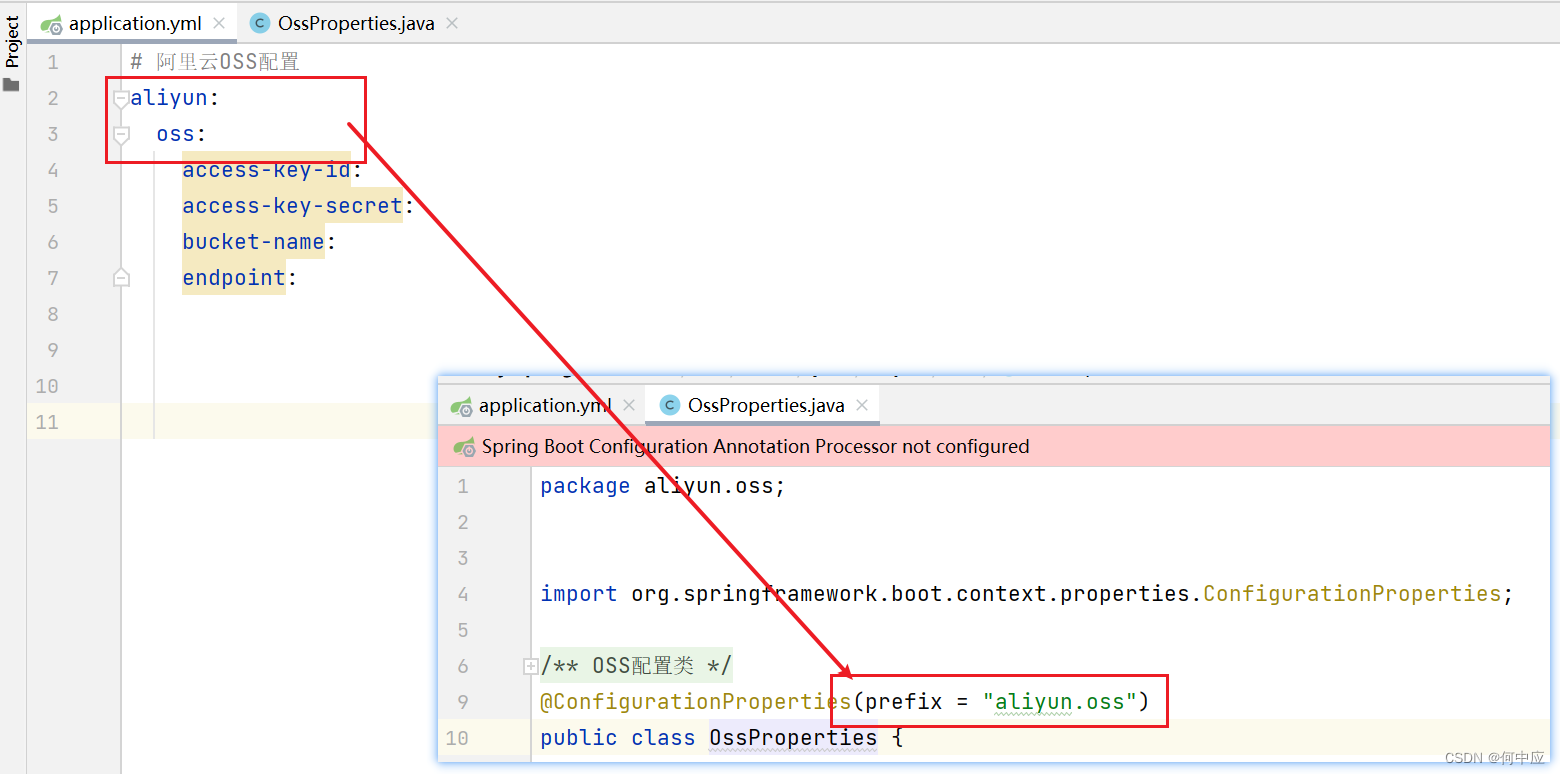
Task: Click the access-key-id YAML key
Action: (x=267, y=170)
